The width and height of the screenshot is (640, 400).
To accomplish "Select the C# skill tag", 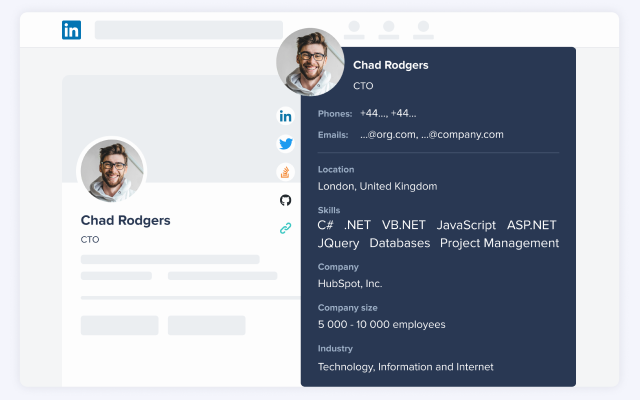I will [x=325, y=225].
